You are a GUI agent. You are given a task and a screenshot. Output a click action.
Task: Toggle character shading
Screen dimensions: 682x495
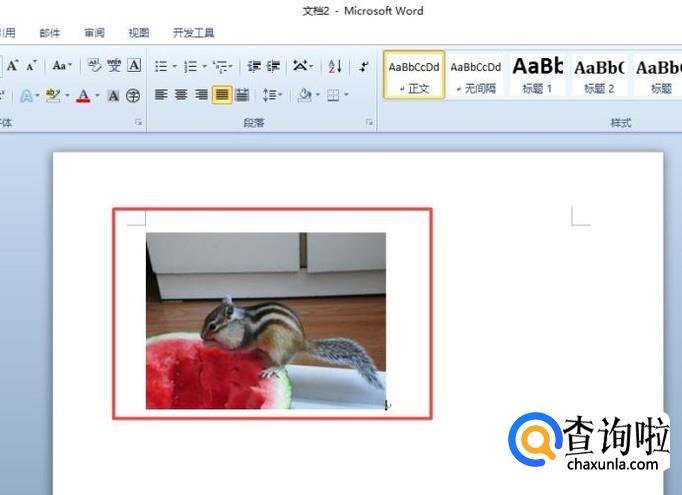[113, 96]
